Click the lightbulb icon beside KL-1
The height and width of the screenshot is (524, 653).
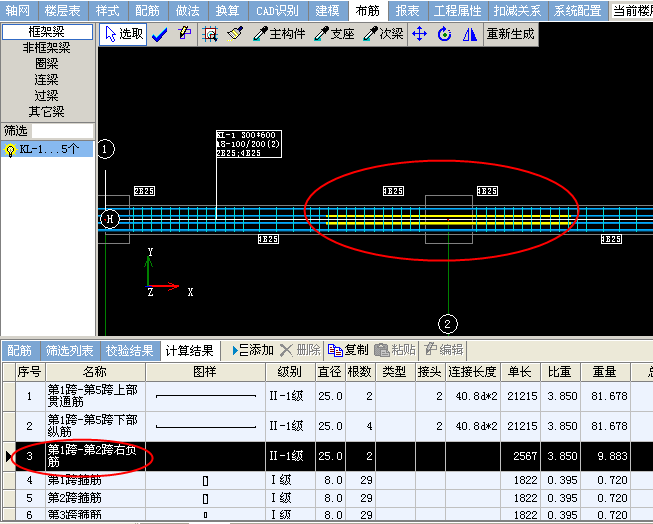[10, 150]
